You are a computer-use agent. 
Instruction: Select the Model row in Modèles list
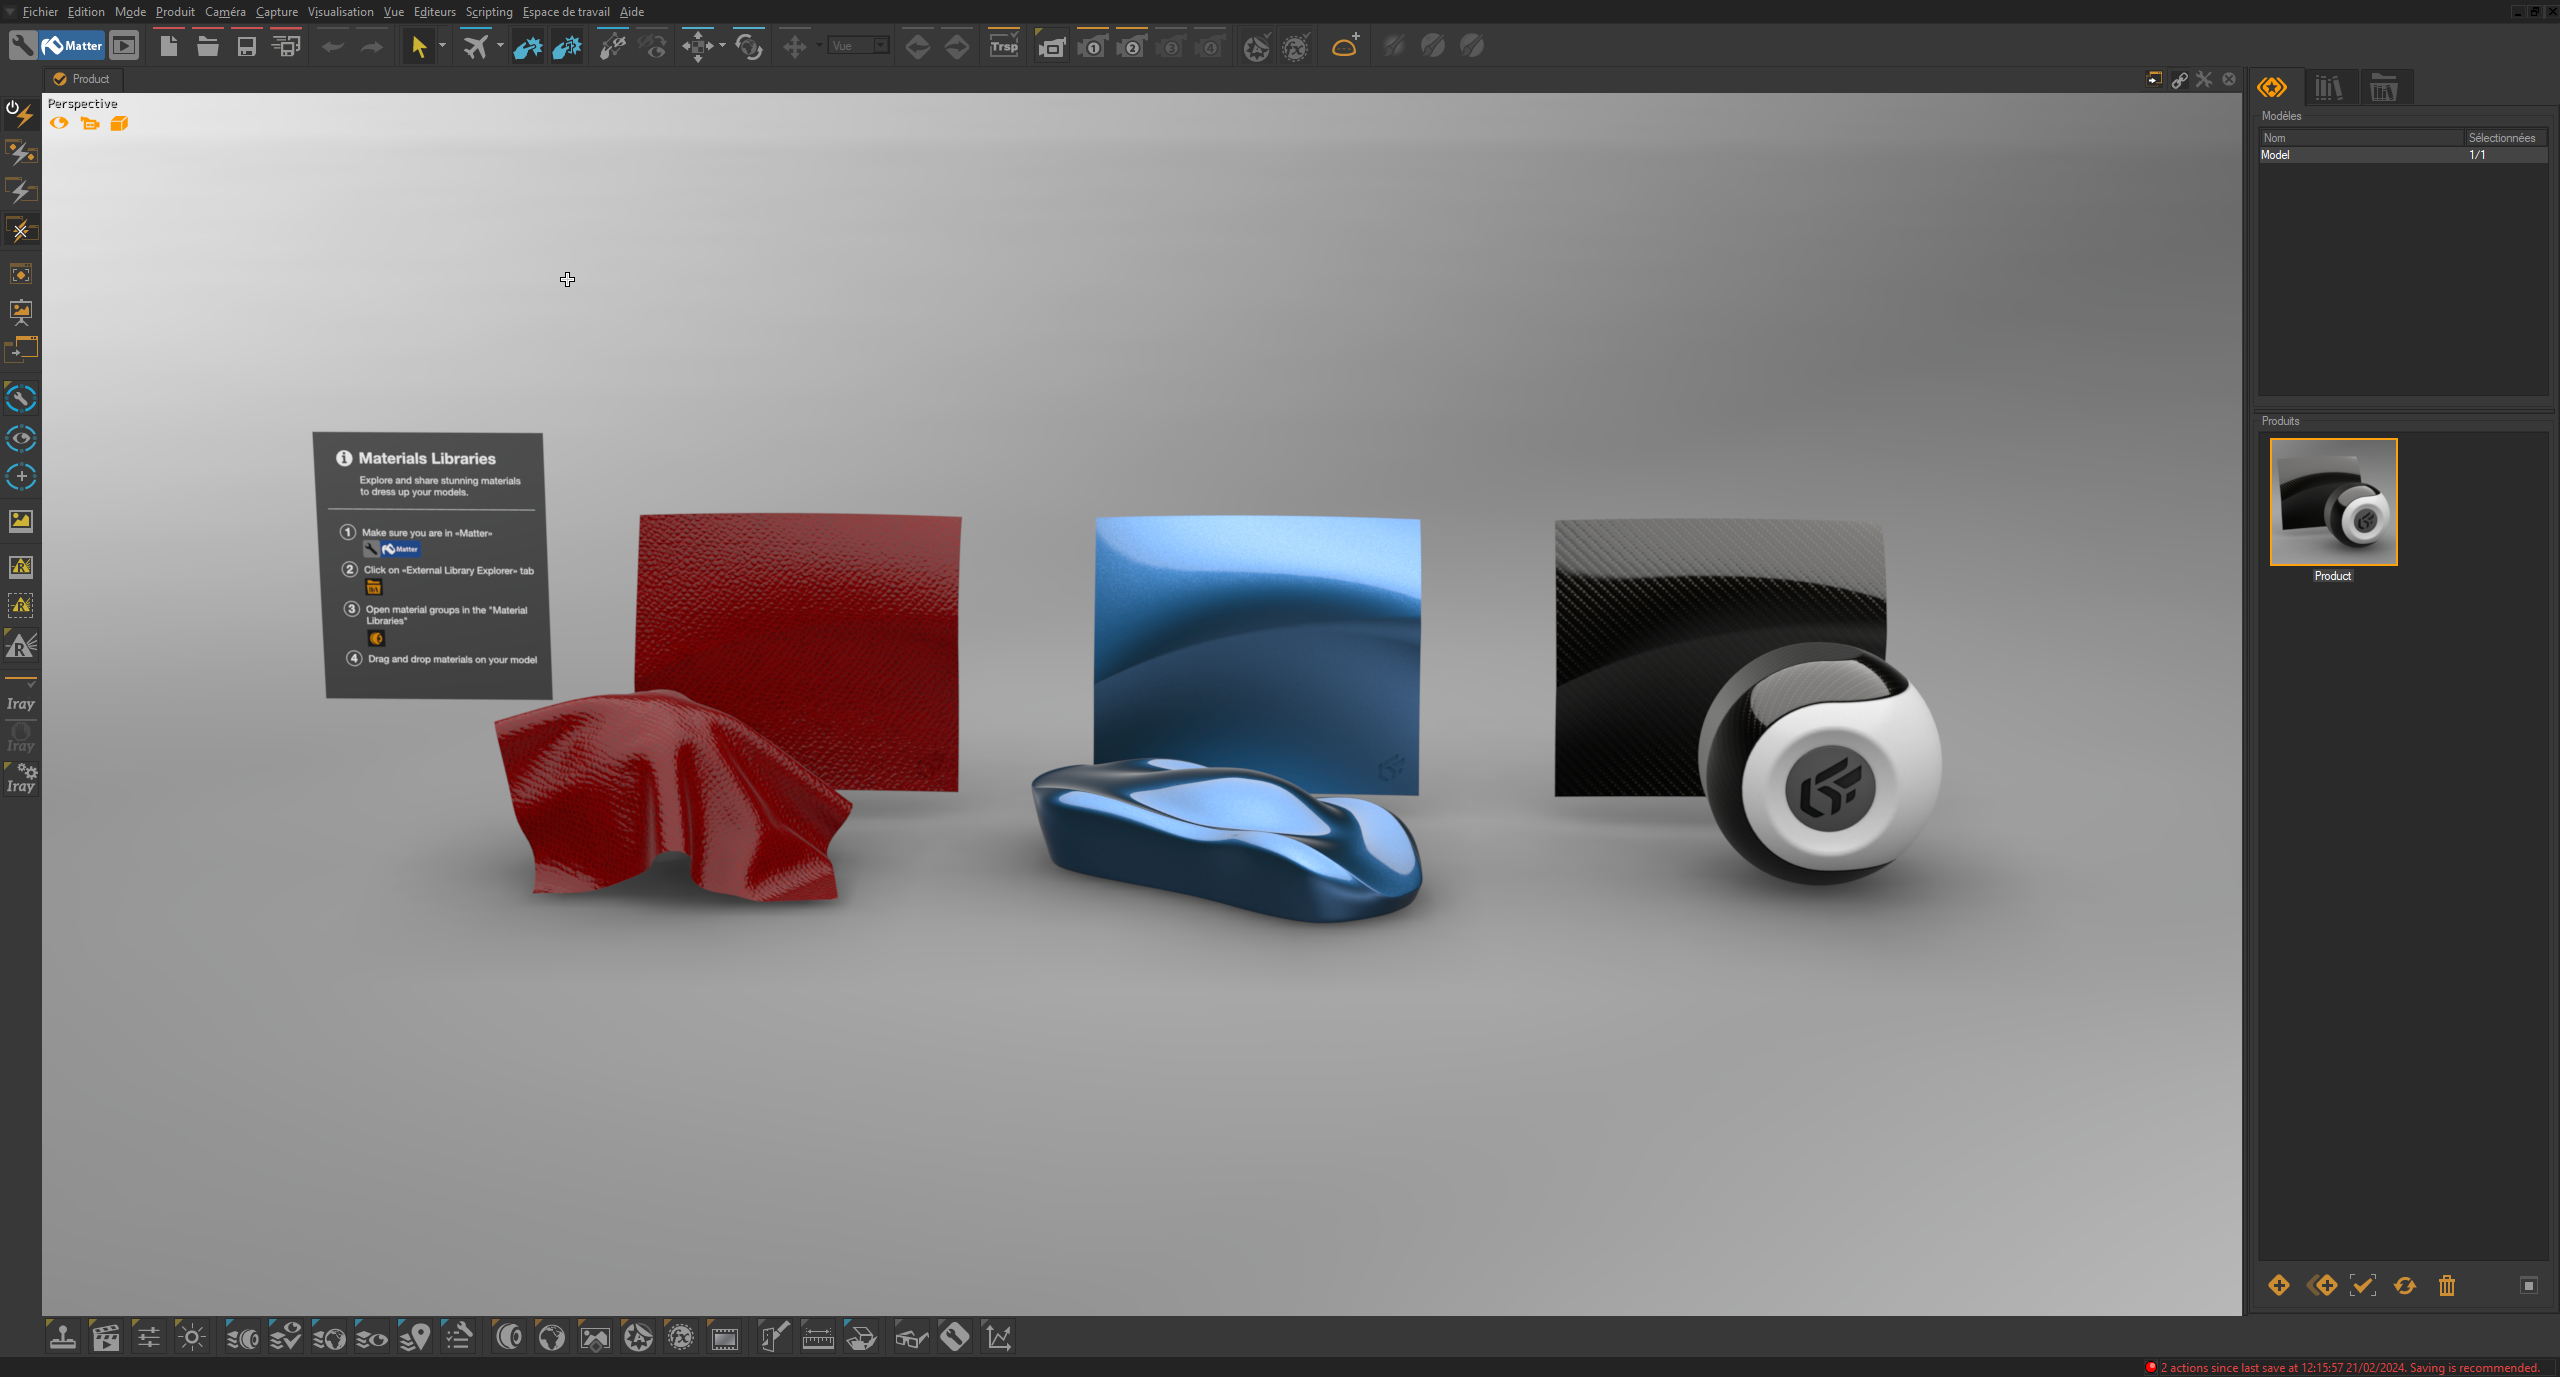click(x=2300, y=155)
